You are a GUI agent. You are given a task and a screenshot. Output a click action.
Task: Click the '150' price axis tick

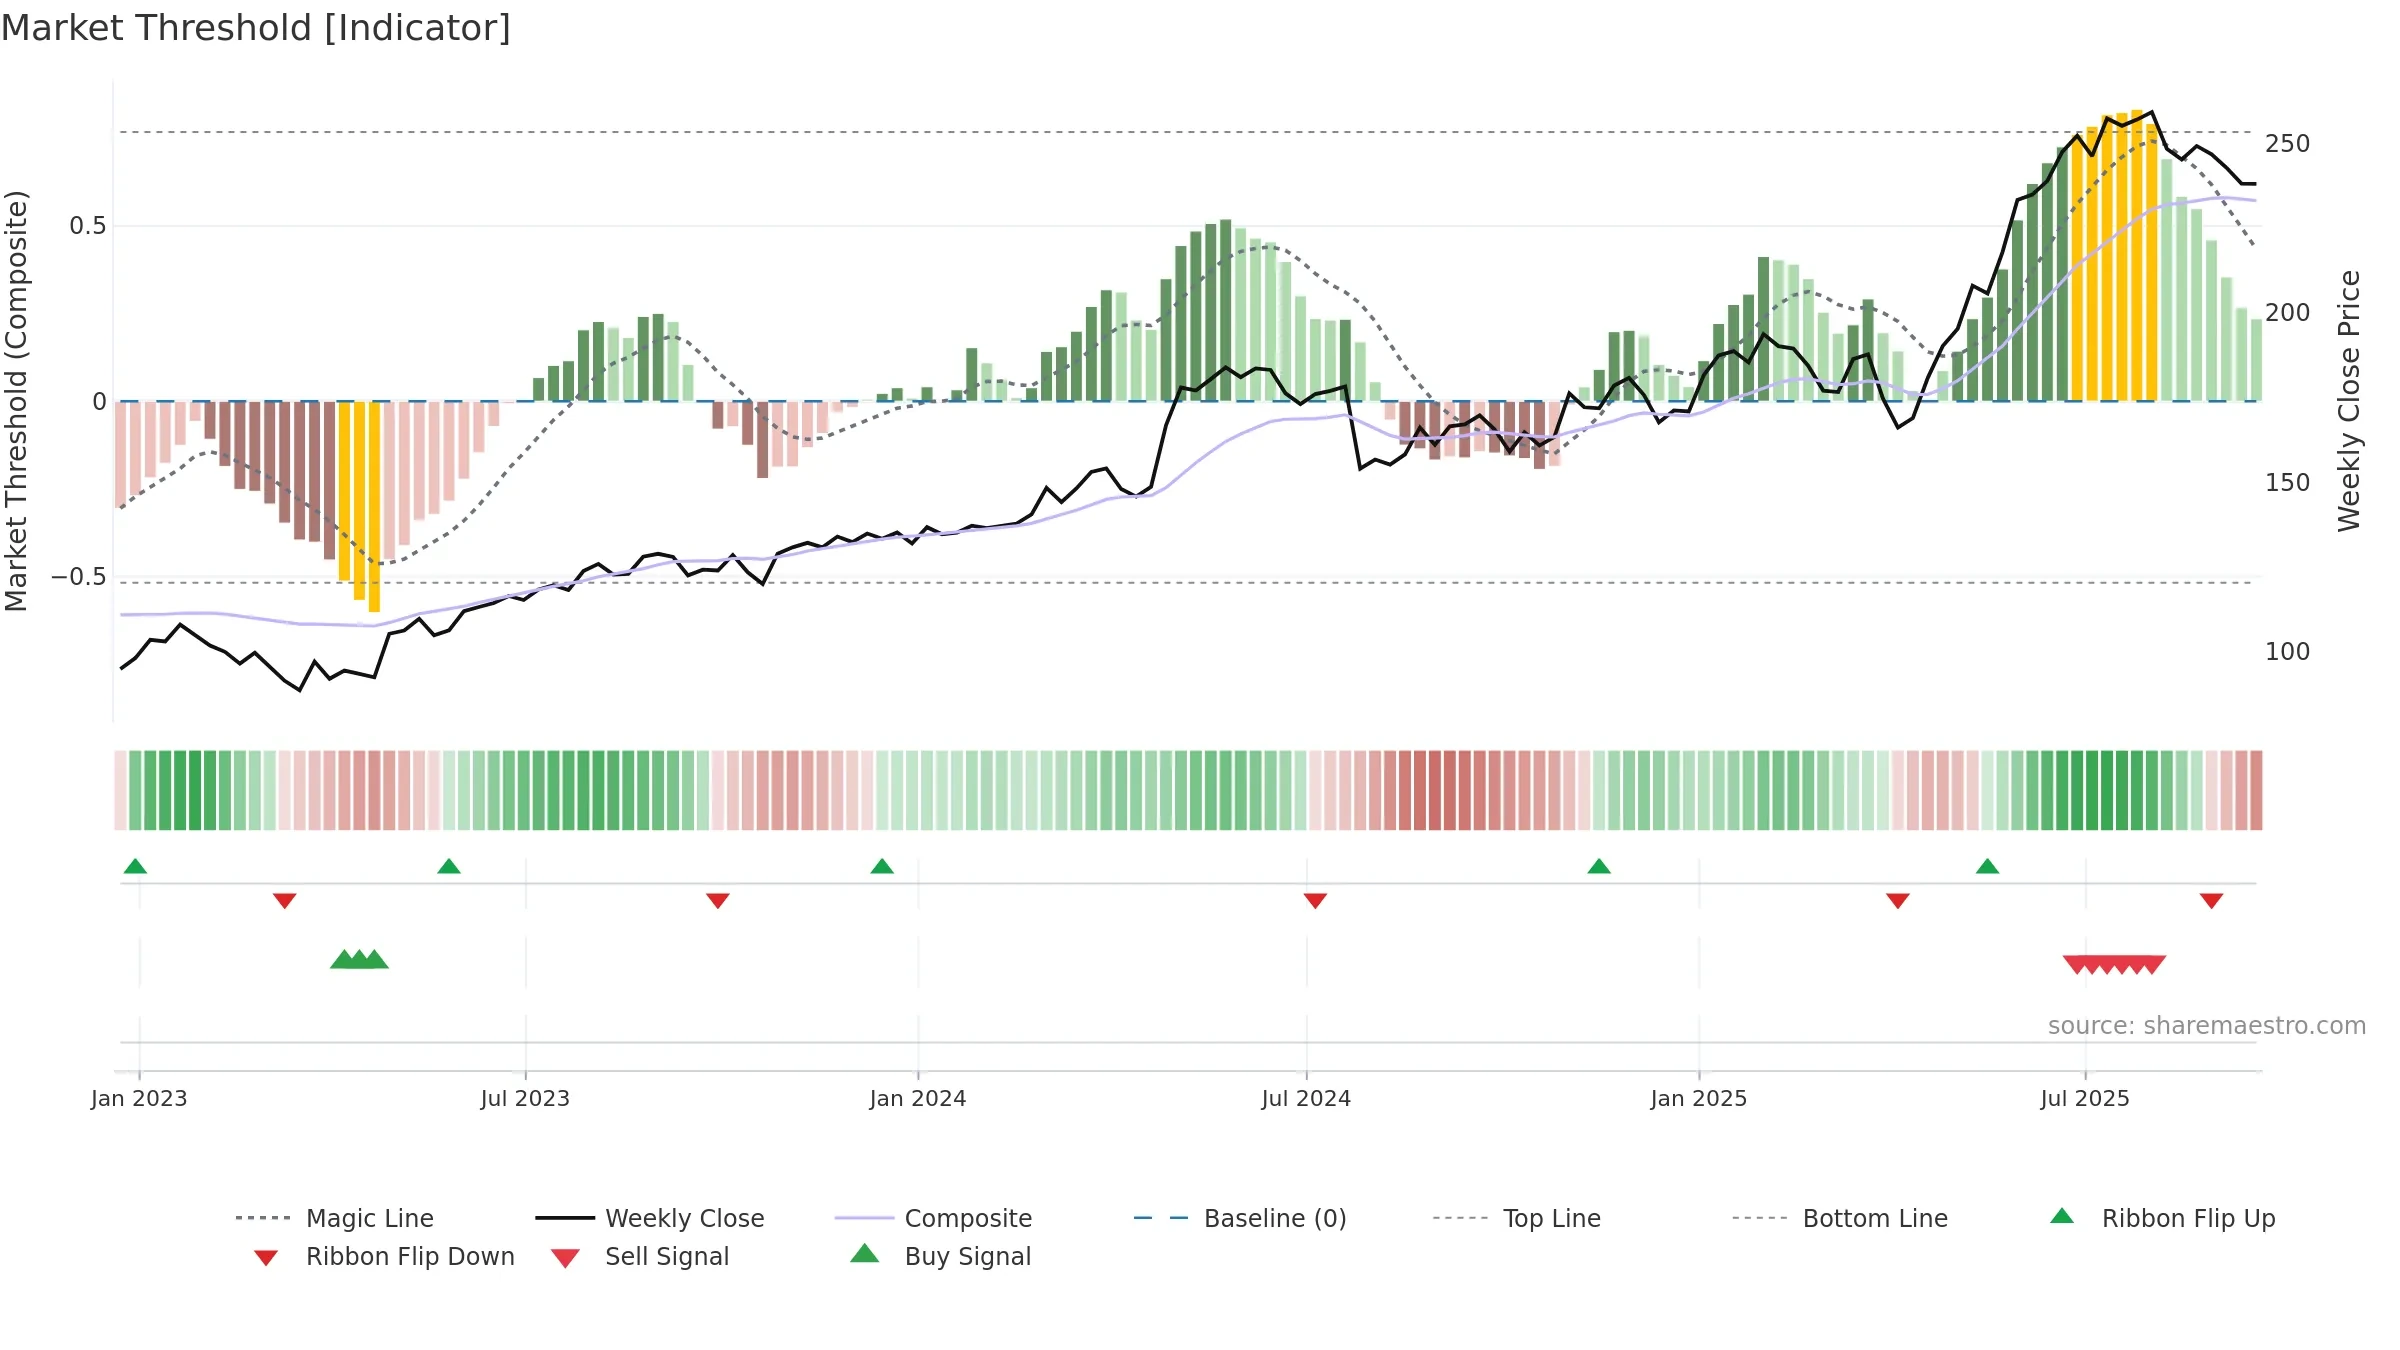click(x=2288, y=483)
